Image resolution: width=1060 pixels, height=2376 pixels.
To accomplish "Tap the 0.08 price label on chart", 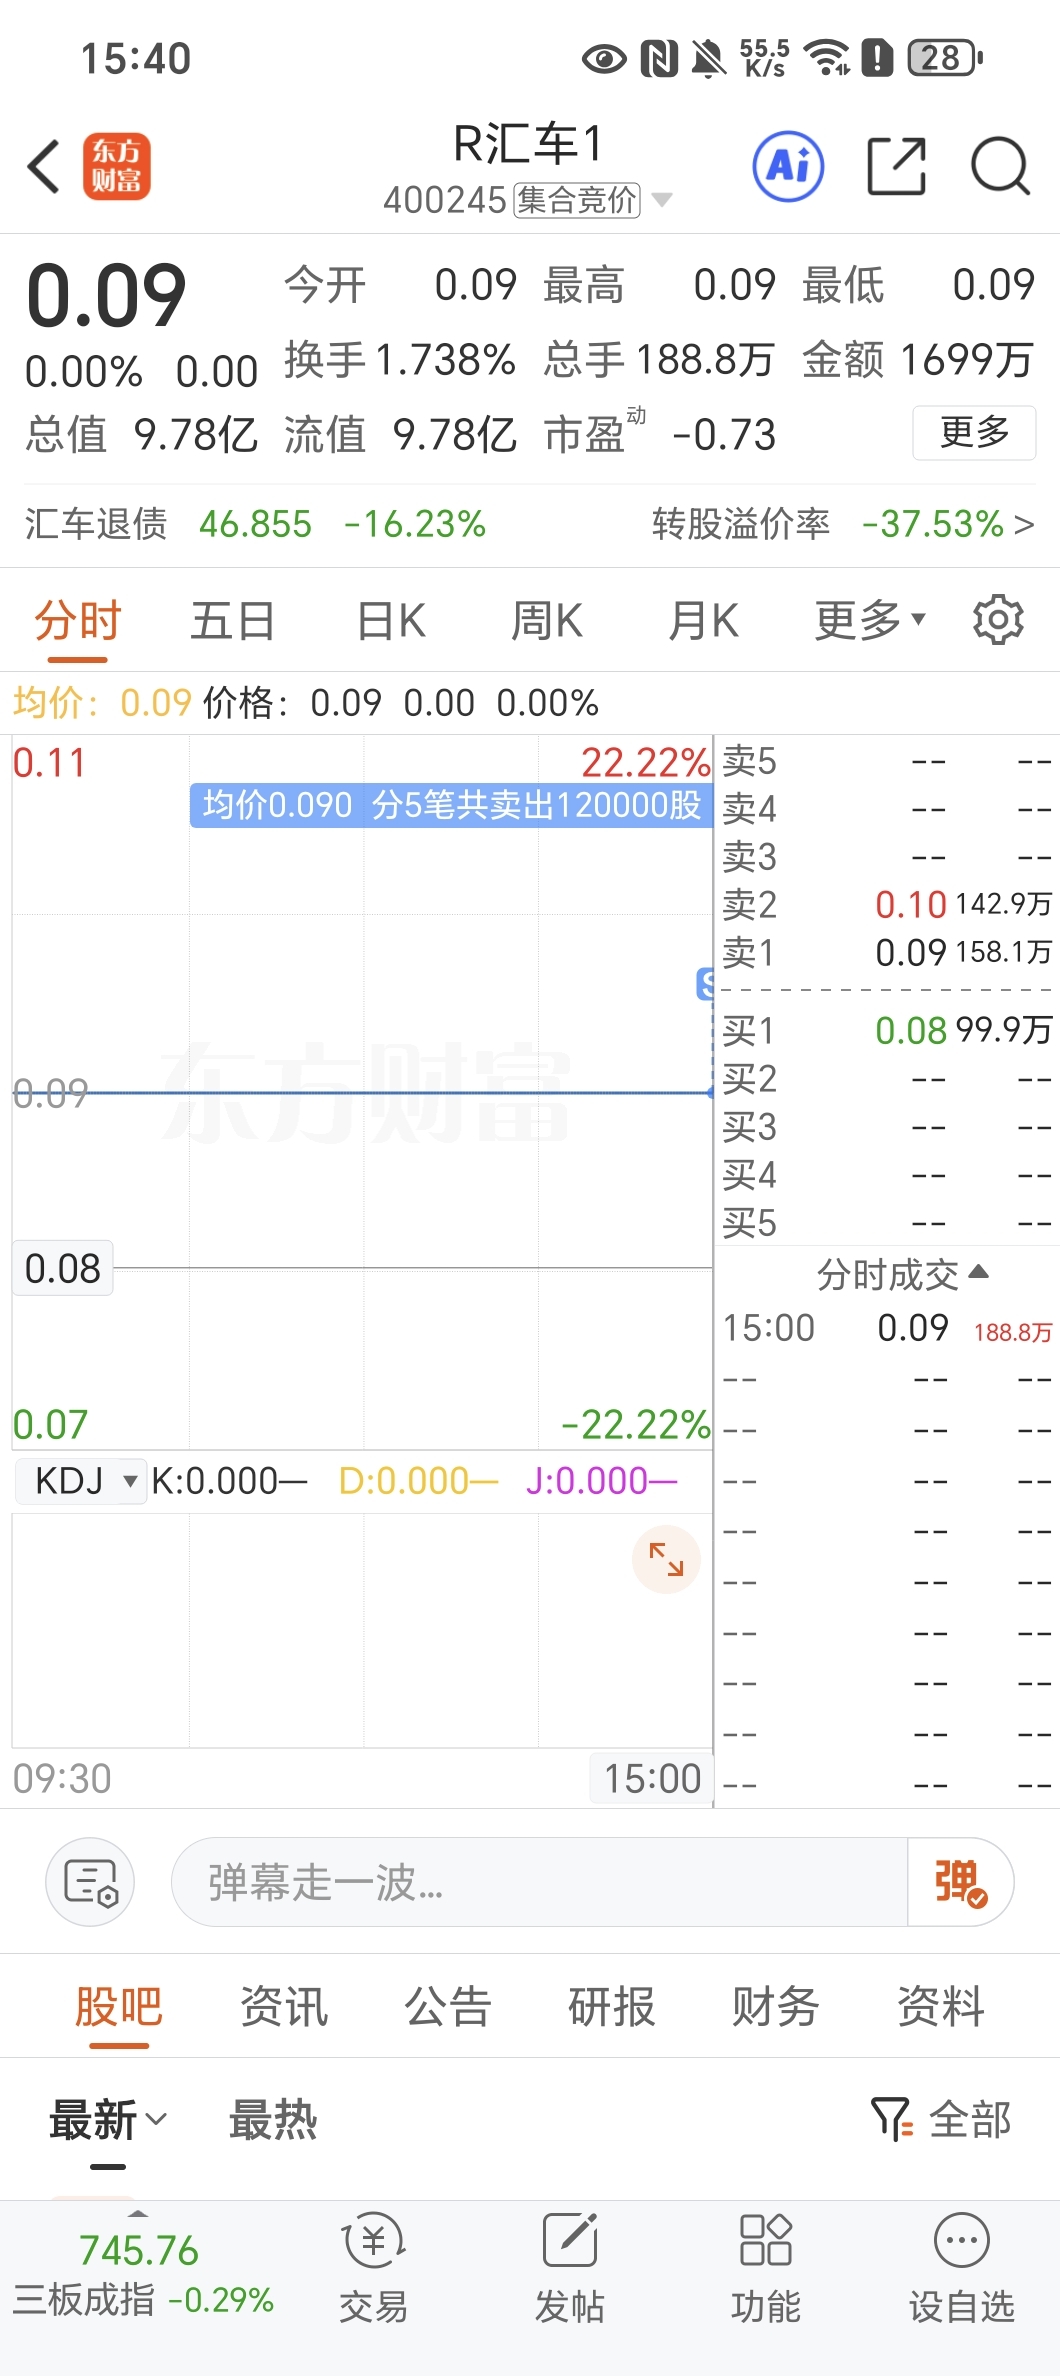I will click(62, 1268).
